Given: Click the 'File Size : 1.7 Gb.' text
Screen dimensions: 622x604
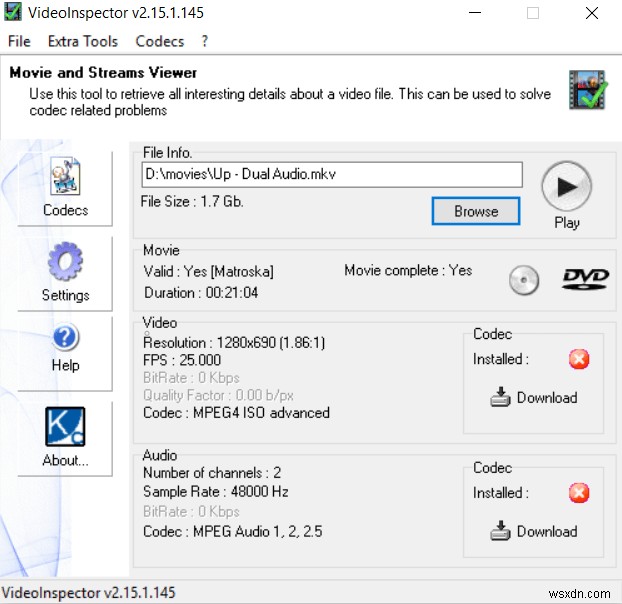Looking at the screenshot, I should [x=192, y=201].
